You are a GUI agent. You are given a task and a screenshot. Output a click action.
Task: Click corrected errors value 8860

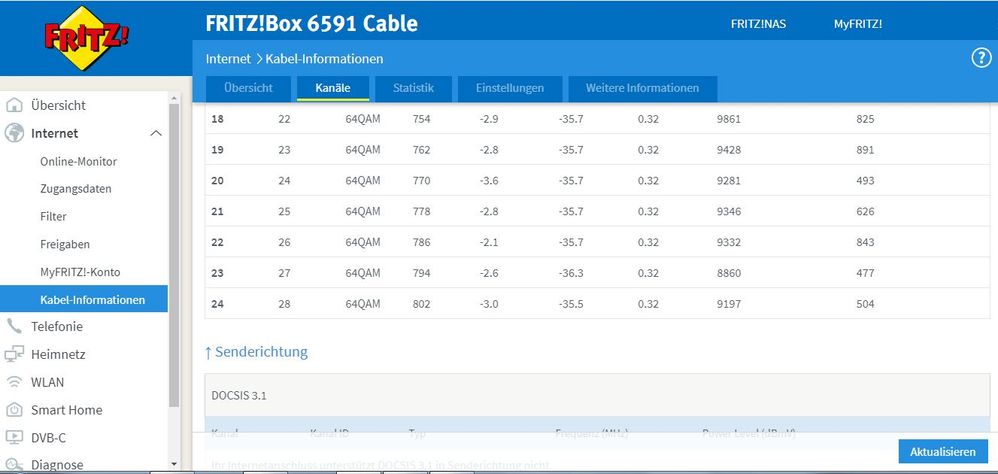(x=729, y=273)
